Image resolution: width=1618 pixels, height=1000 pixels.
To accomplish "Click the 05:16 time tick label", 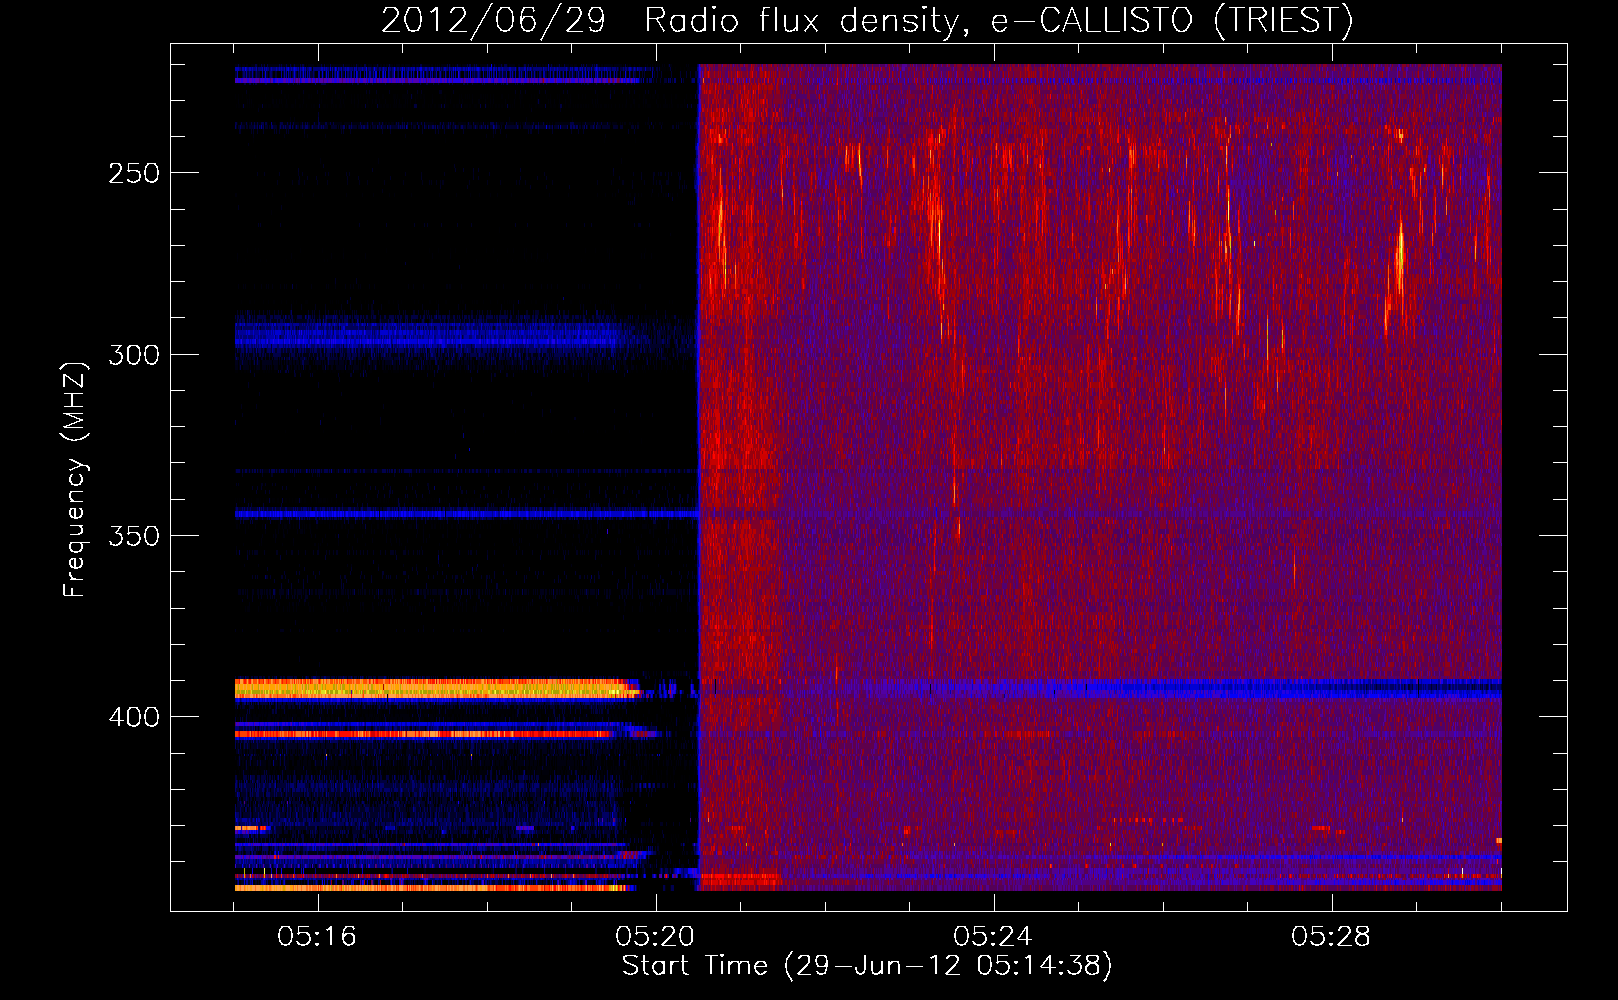I will pyautogui.click(x=317, y=936).
